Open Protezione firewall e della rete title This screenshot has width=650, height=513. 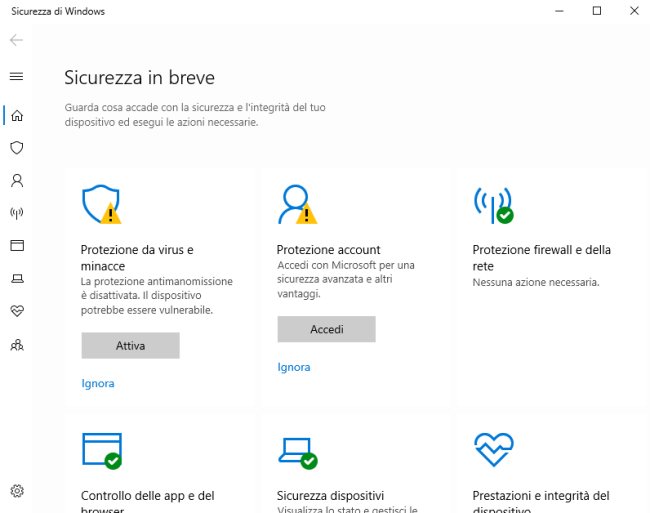[x=541, y=258]
